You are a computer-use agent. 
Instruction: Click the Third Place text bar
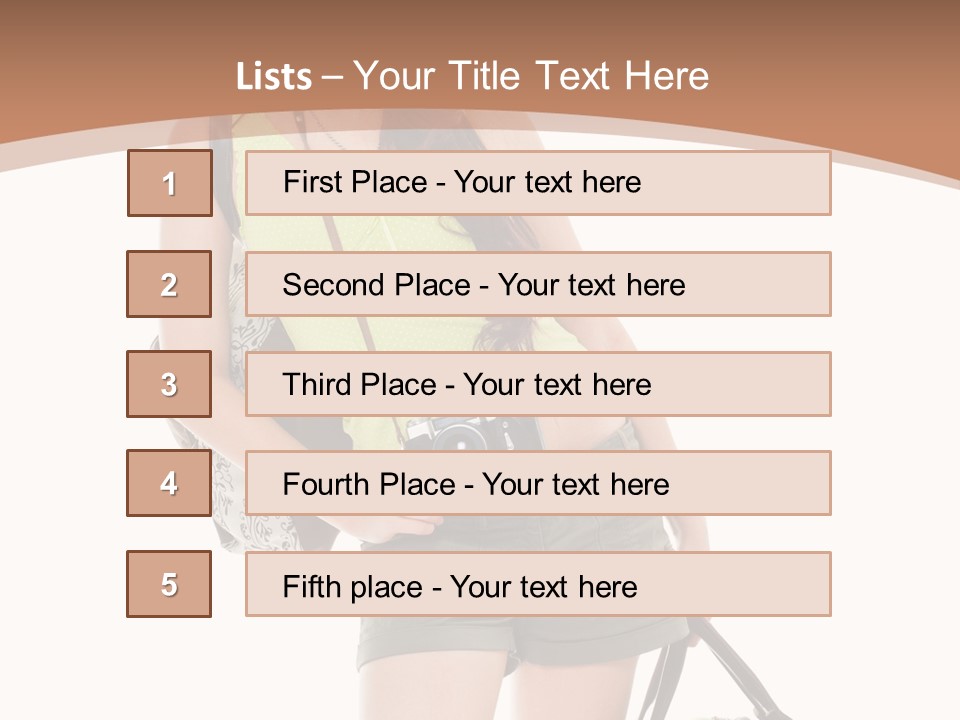pyautogui.click(x=538, y=384)
